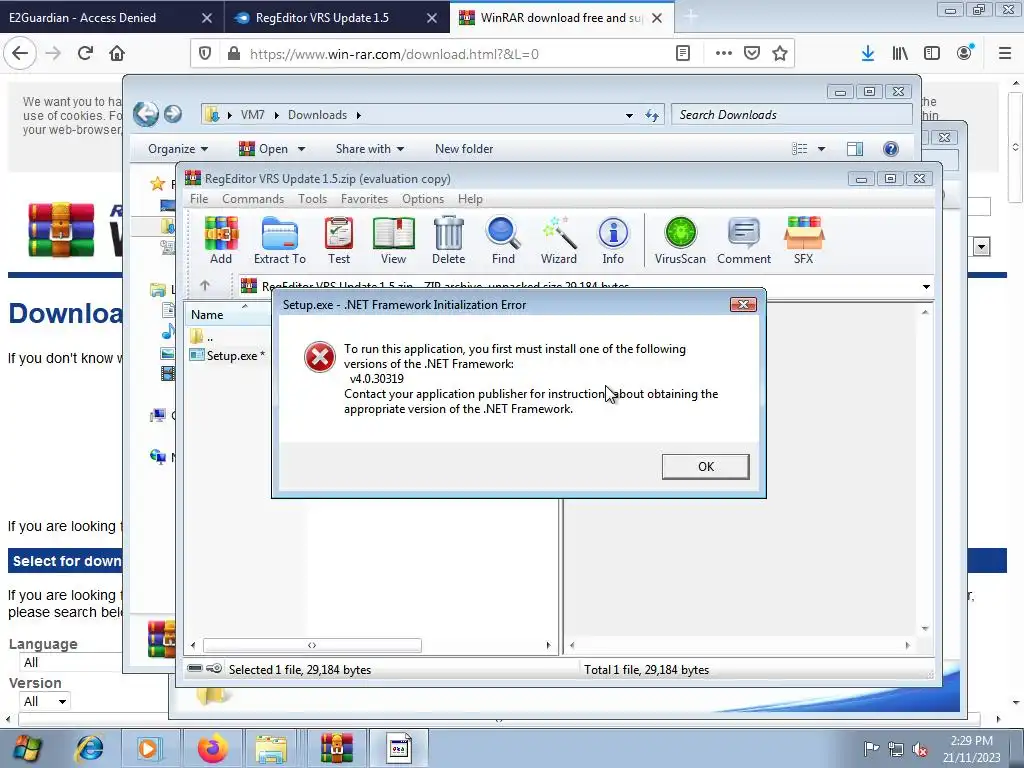Click the Add icon in WinRAR toolbar
Viewport: 1024px width, 768px height.
[221, 240]
